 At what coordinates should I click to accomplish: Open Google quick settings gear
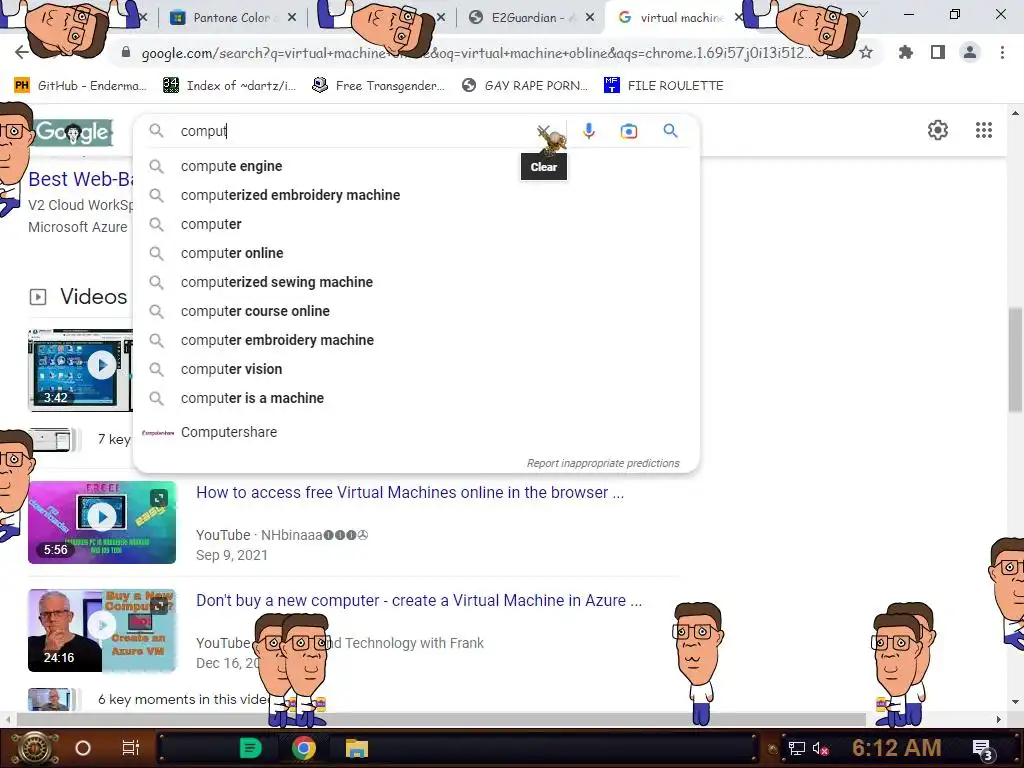(x=938, y=130)
